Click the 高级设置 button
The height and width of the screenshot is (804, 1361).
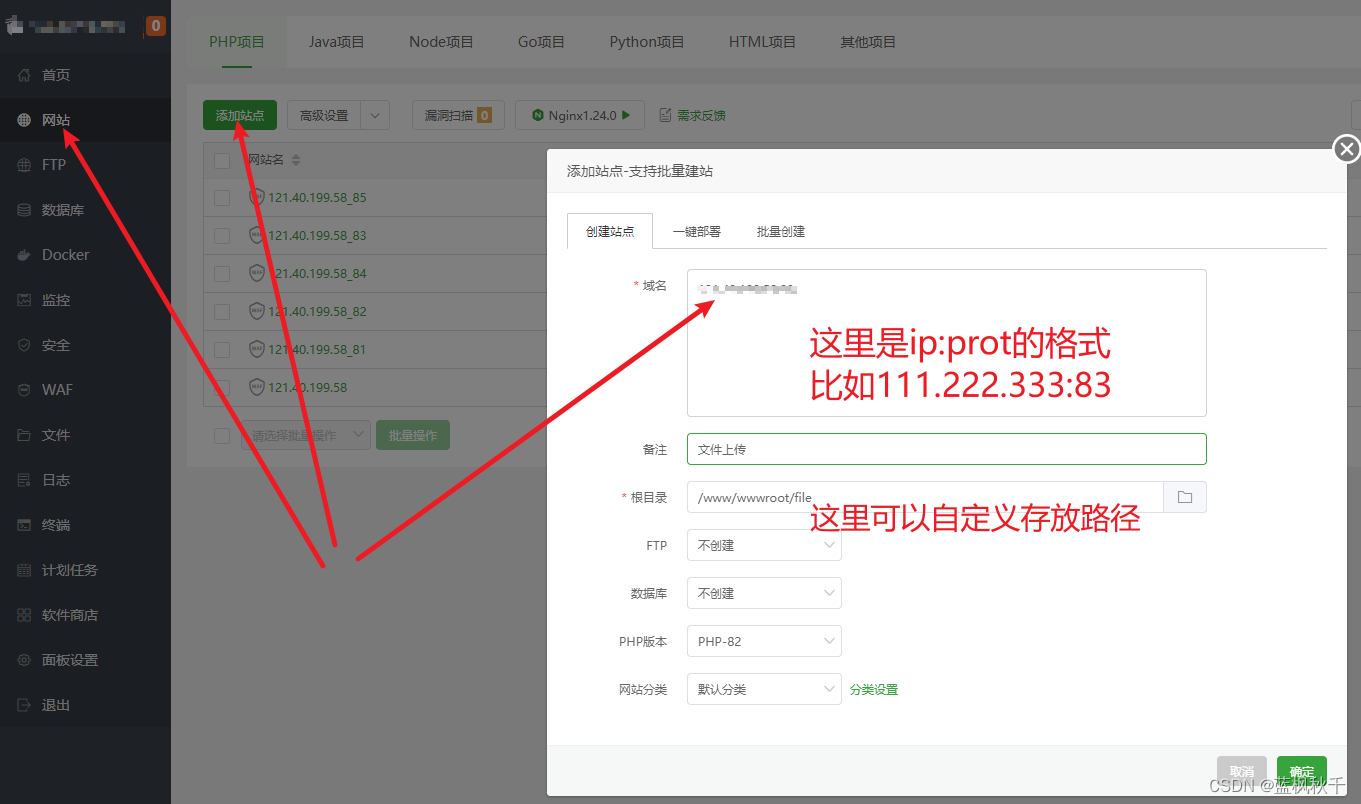(x=324, y=115)
